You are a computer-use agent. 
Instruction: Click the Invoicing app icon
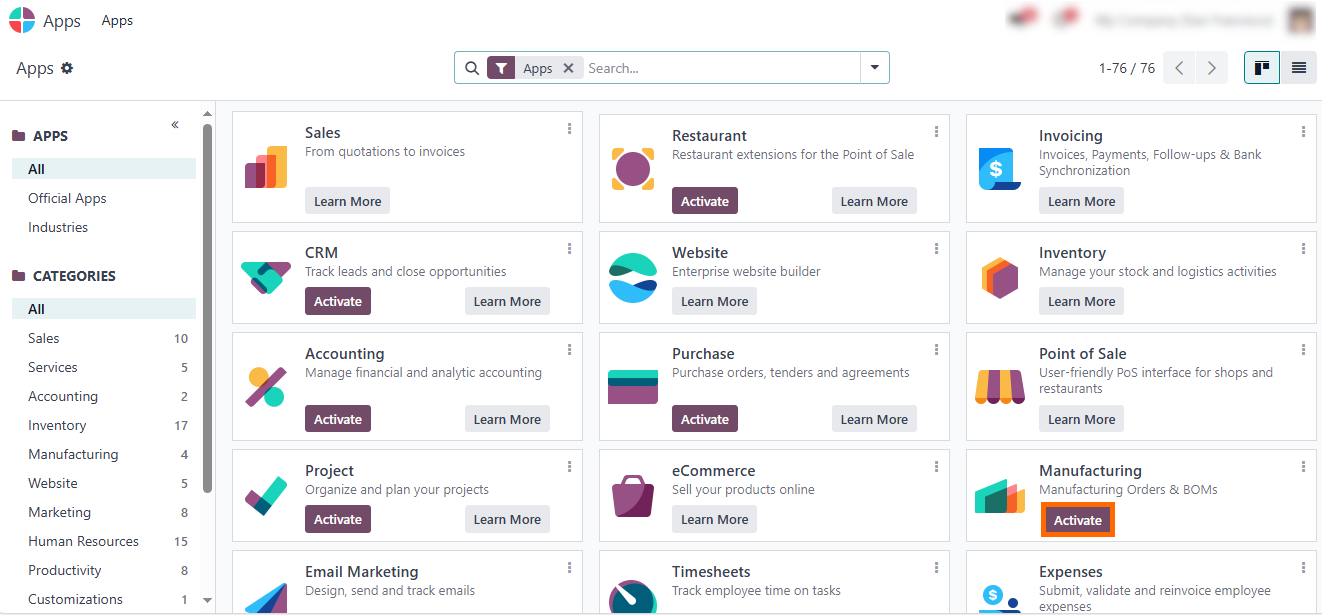pyautogui.click(x=1000, y=168)
